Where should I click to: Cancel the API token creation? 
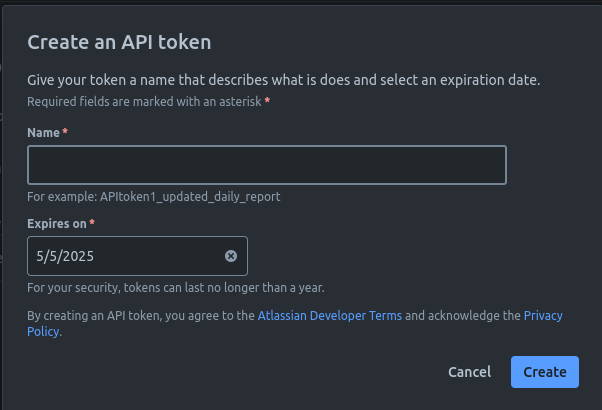tap(470, 372)
